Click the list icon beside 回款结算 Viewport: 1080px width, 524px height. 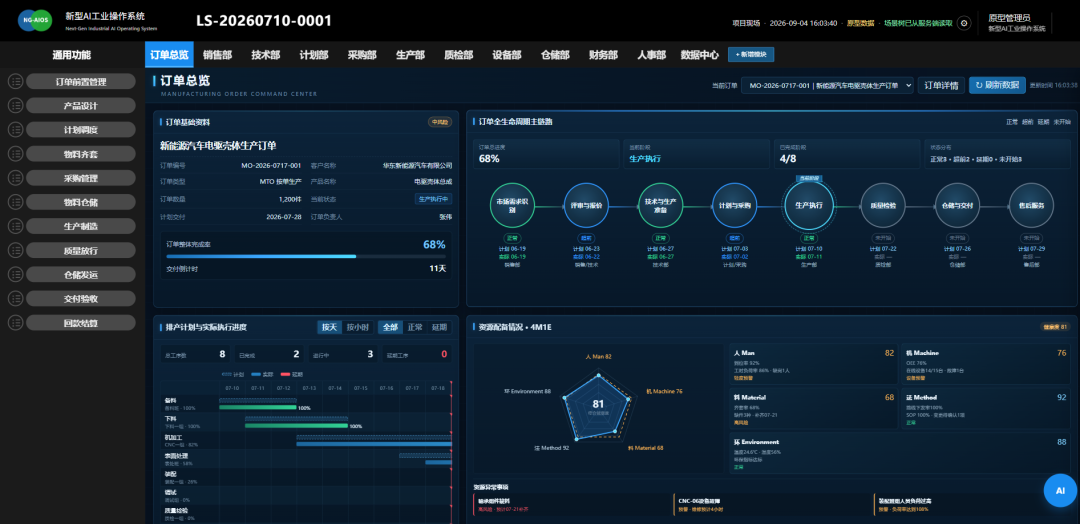15,323
